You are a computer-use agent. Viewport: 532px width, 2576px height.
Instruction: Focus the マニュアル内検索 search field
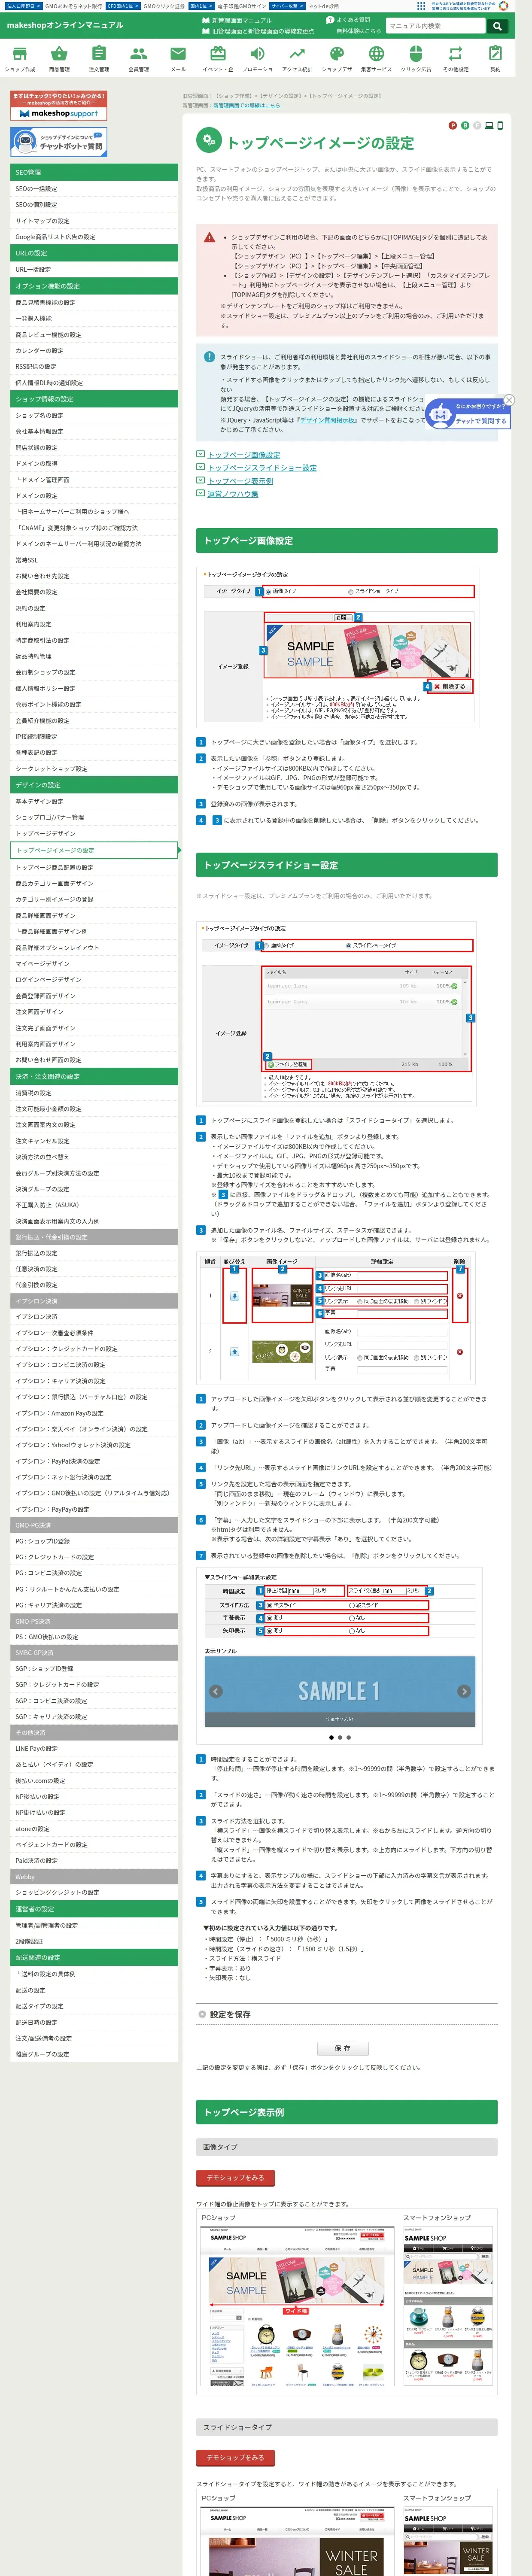pyautogui.click(x=436, y=26)
